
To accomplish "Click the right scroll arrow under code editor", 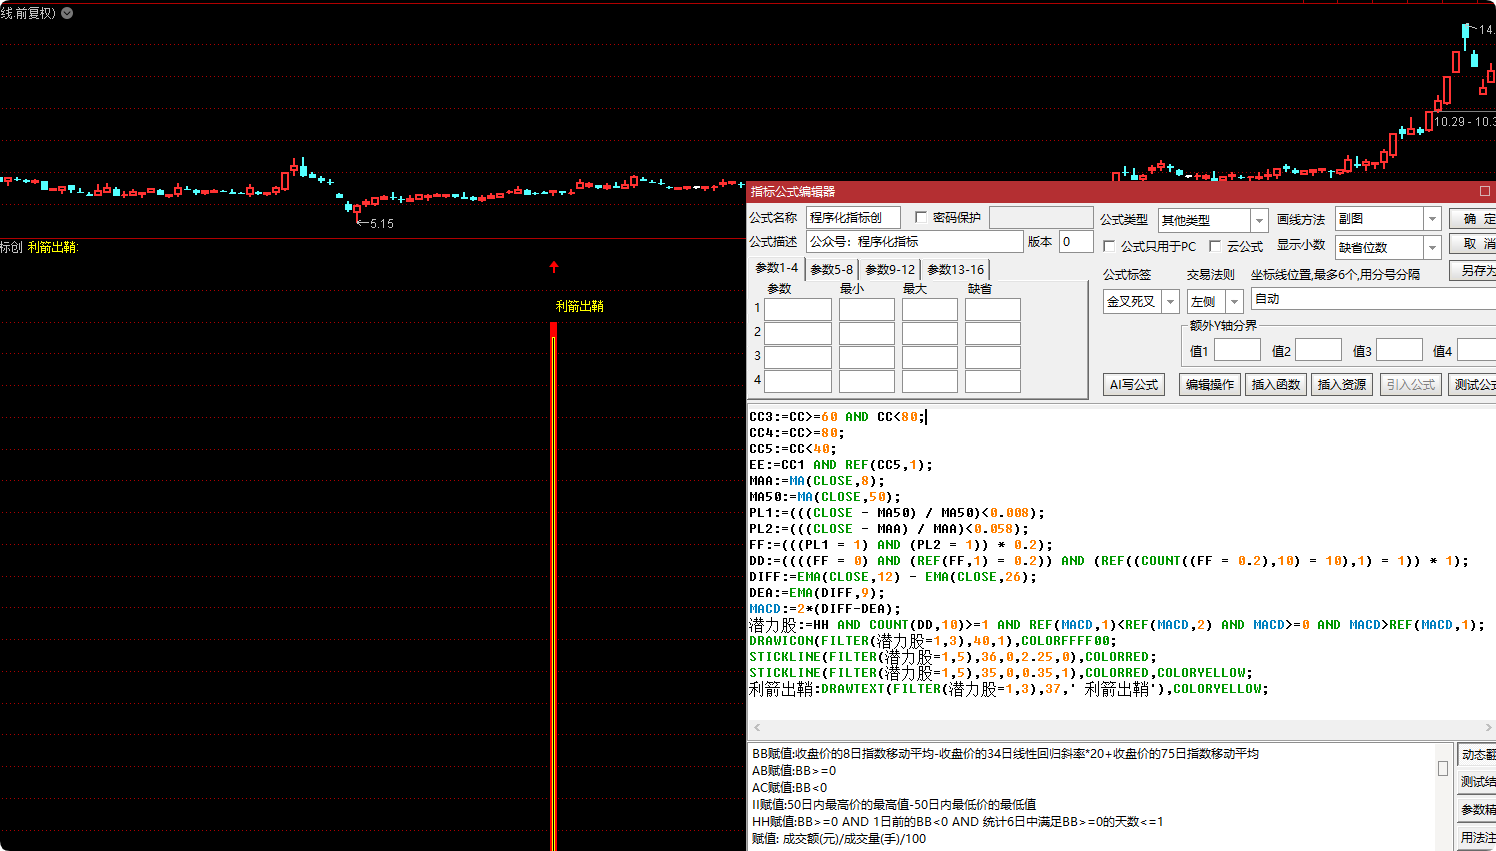I will (x=1488, y=728).
